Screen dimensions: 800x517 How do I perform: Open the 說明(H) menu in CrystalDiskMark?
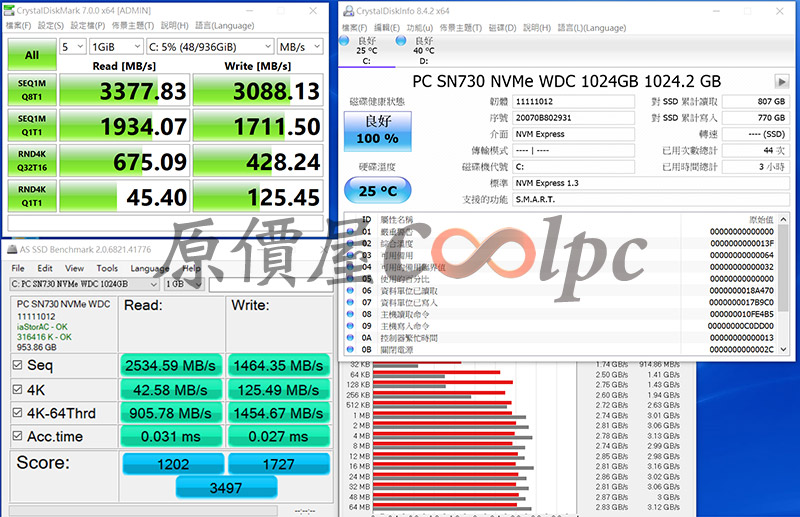(174, 26)
